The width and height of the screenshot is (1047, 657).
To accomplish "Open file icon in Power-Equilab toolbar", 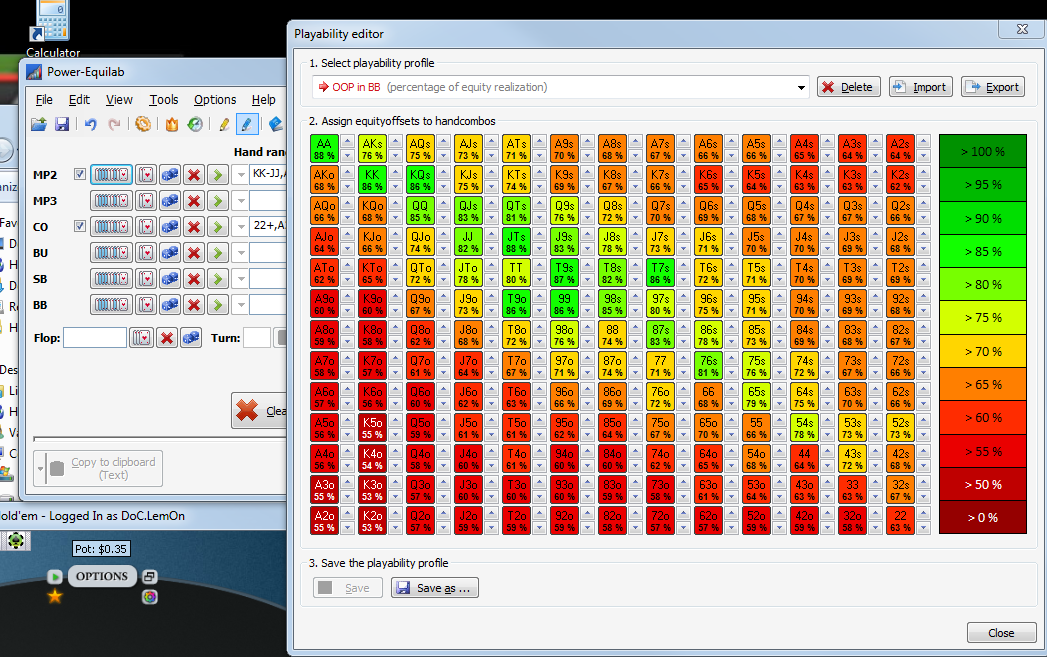I will 39,124.
